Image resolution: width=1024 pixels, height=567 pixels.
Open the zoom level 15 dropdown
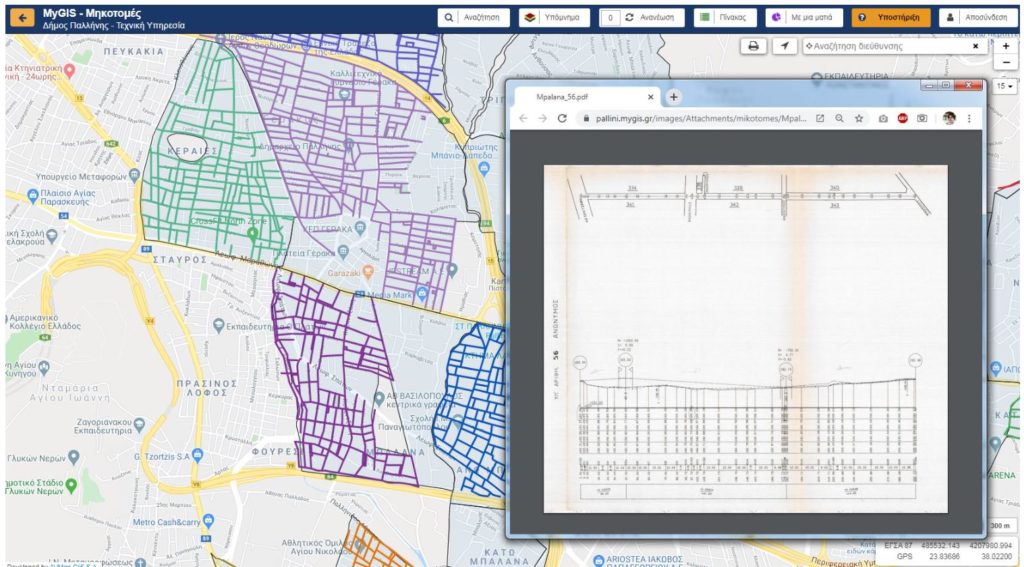pyautogui.click(x=1005, y=87)
